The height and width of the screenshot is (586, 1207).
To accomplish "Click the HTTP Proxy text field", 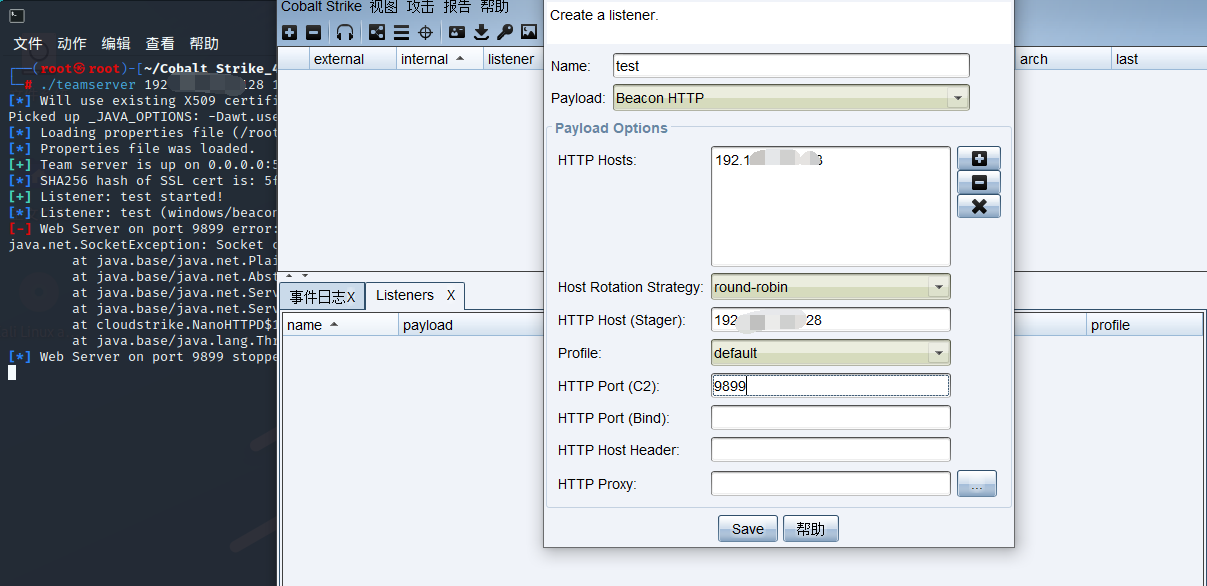I will (x=830, y=484).
